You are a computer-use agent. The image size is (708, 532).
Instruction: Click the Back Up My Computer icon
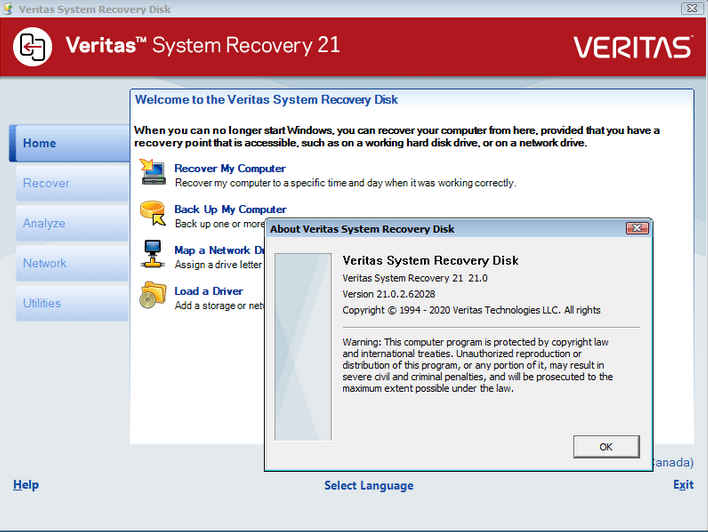pos(153,213)
